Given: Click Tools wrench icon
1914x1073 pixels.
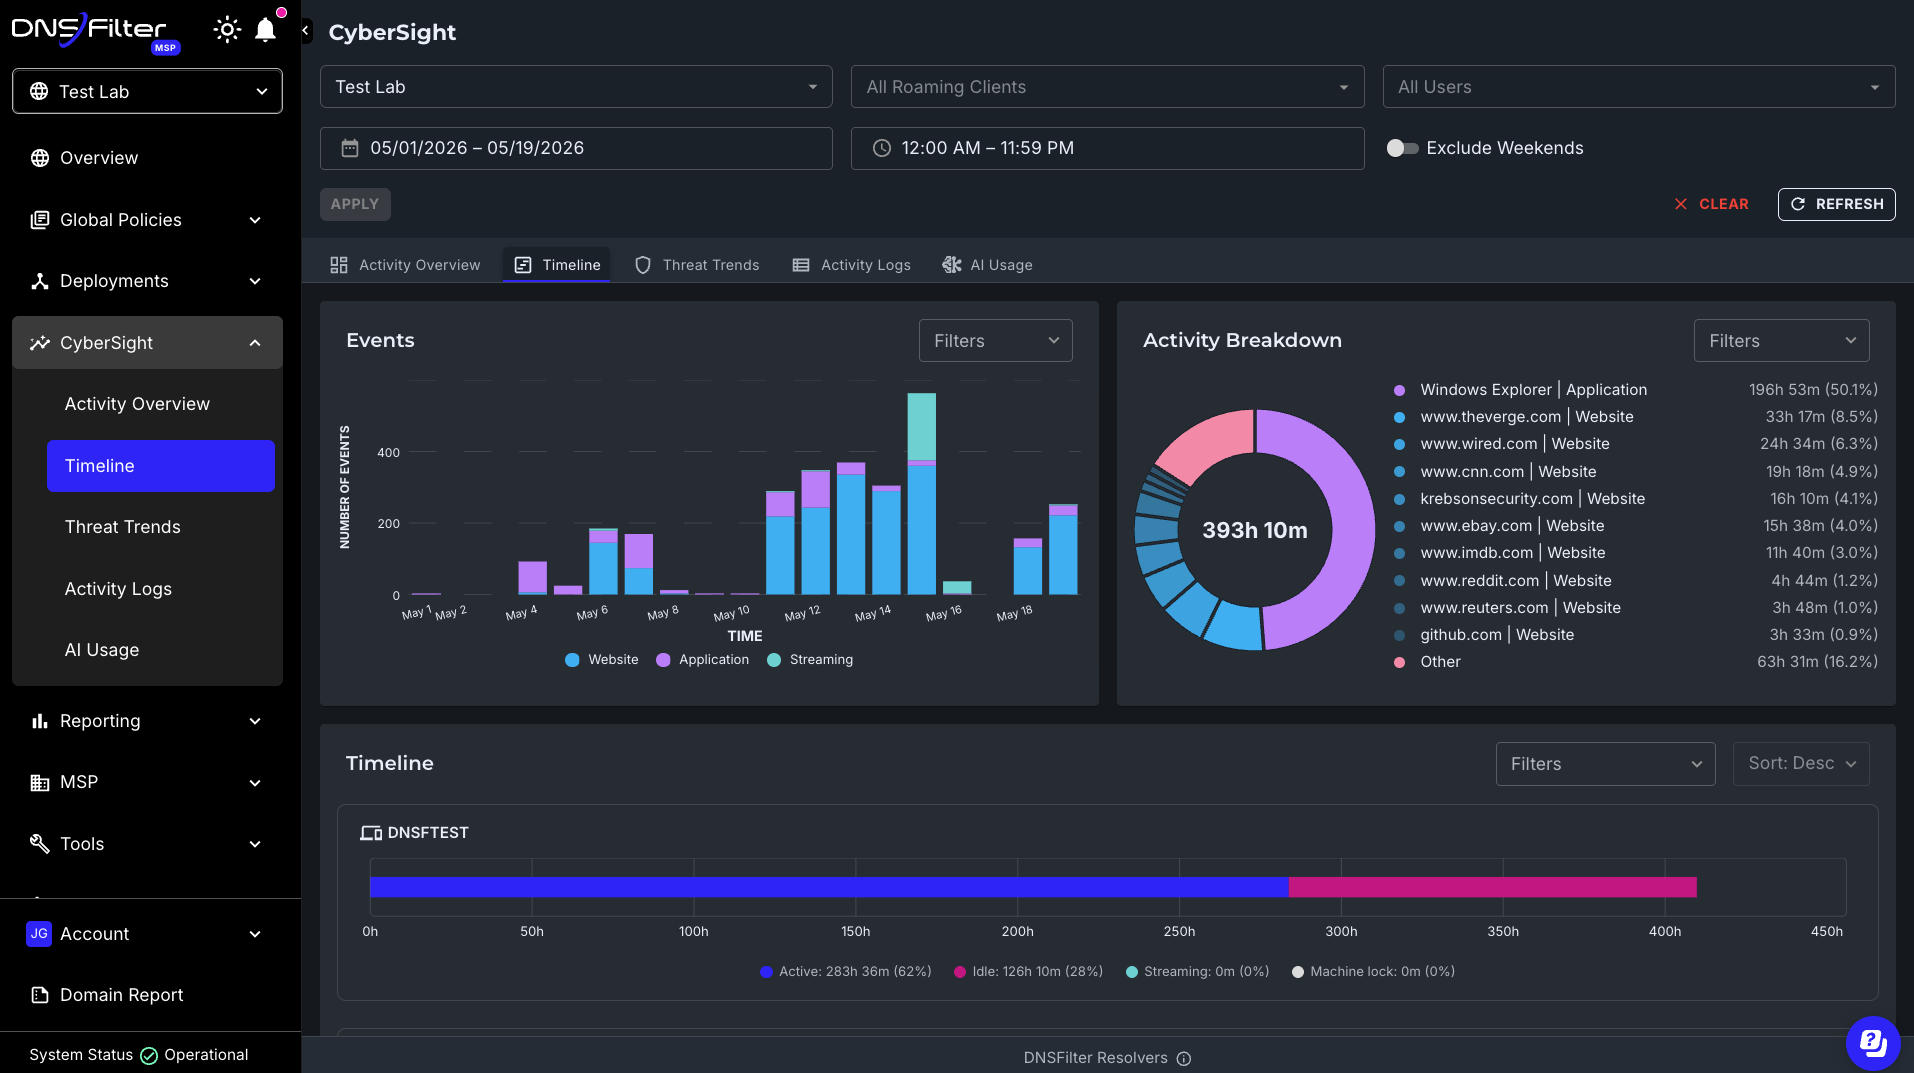Looking at the screenshot, I should (x=40, y=844).
